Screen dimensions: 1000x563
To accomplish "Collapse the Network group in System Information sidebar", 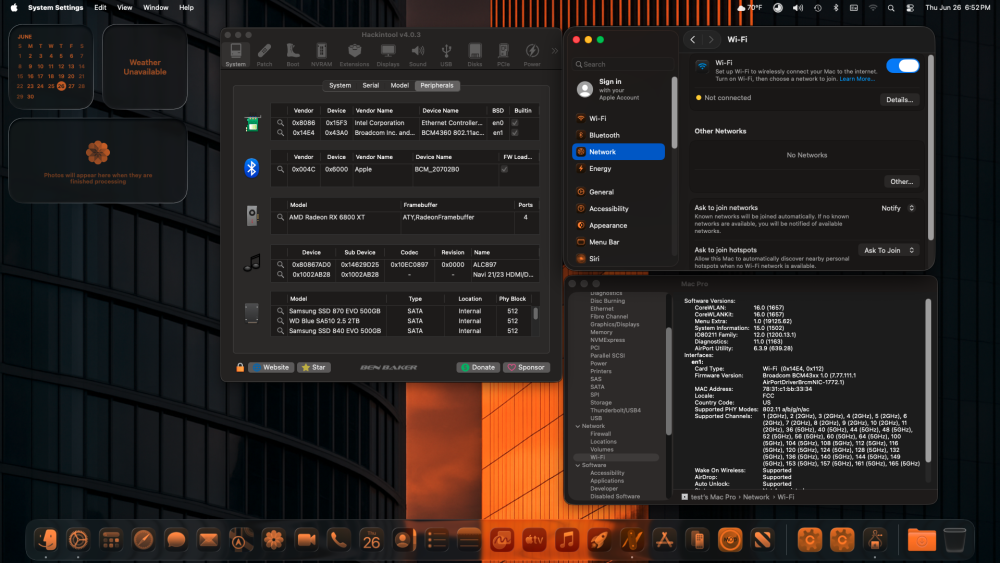I will (578, 426).
